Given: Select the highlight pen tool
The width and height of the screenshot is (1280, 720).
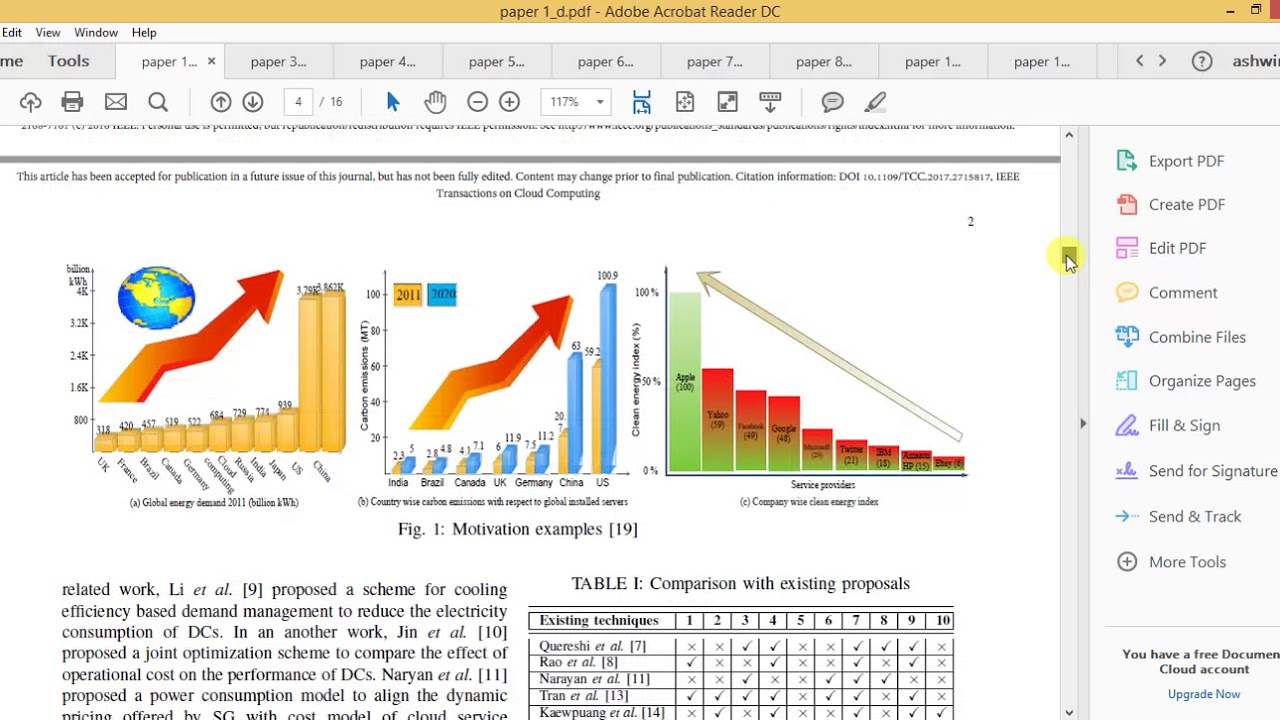Looking at the screenshot, I should click(875, 102).
